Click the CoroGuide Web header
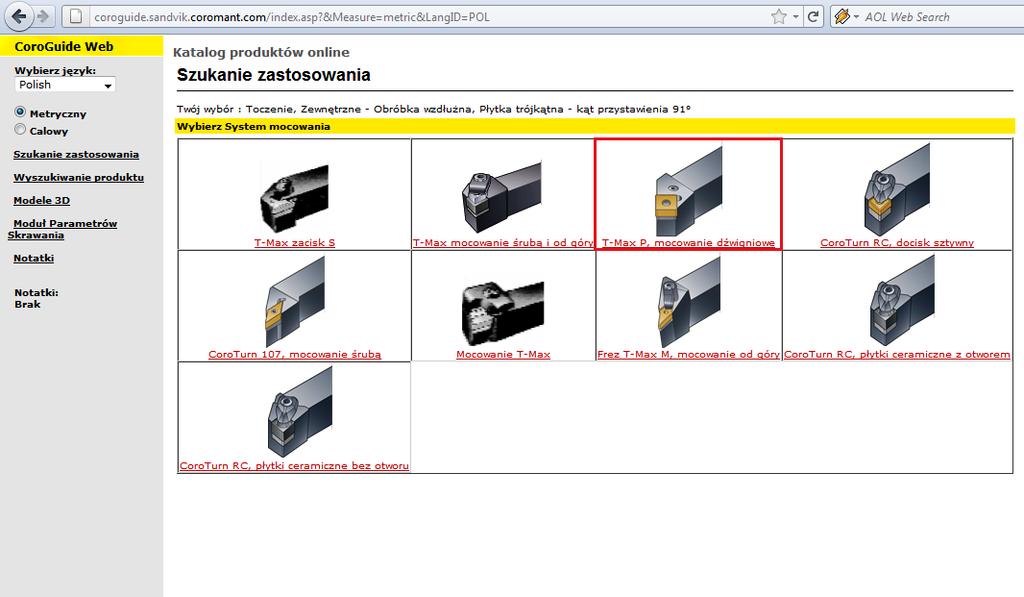Screen dimensions: 1024x597 click(64, 46)
